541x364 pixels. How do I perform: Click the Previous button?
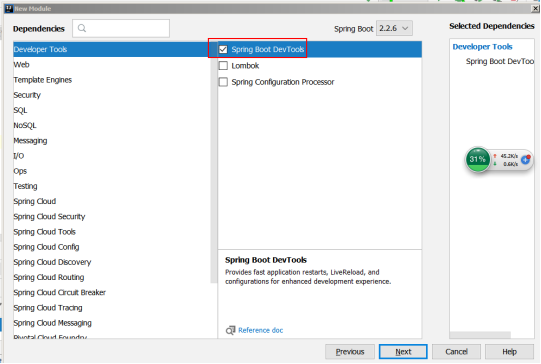pyautogui.click(x=350, y=352)
